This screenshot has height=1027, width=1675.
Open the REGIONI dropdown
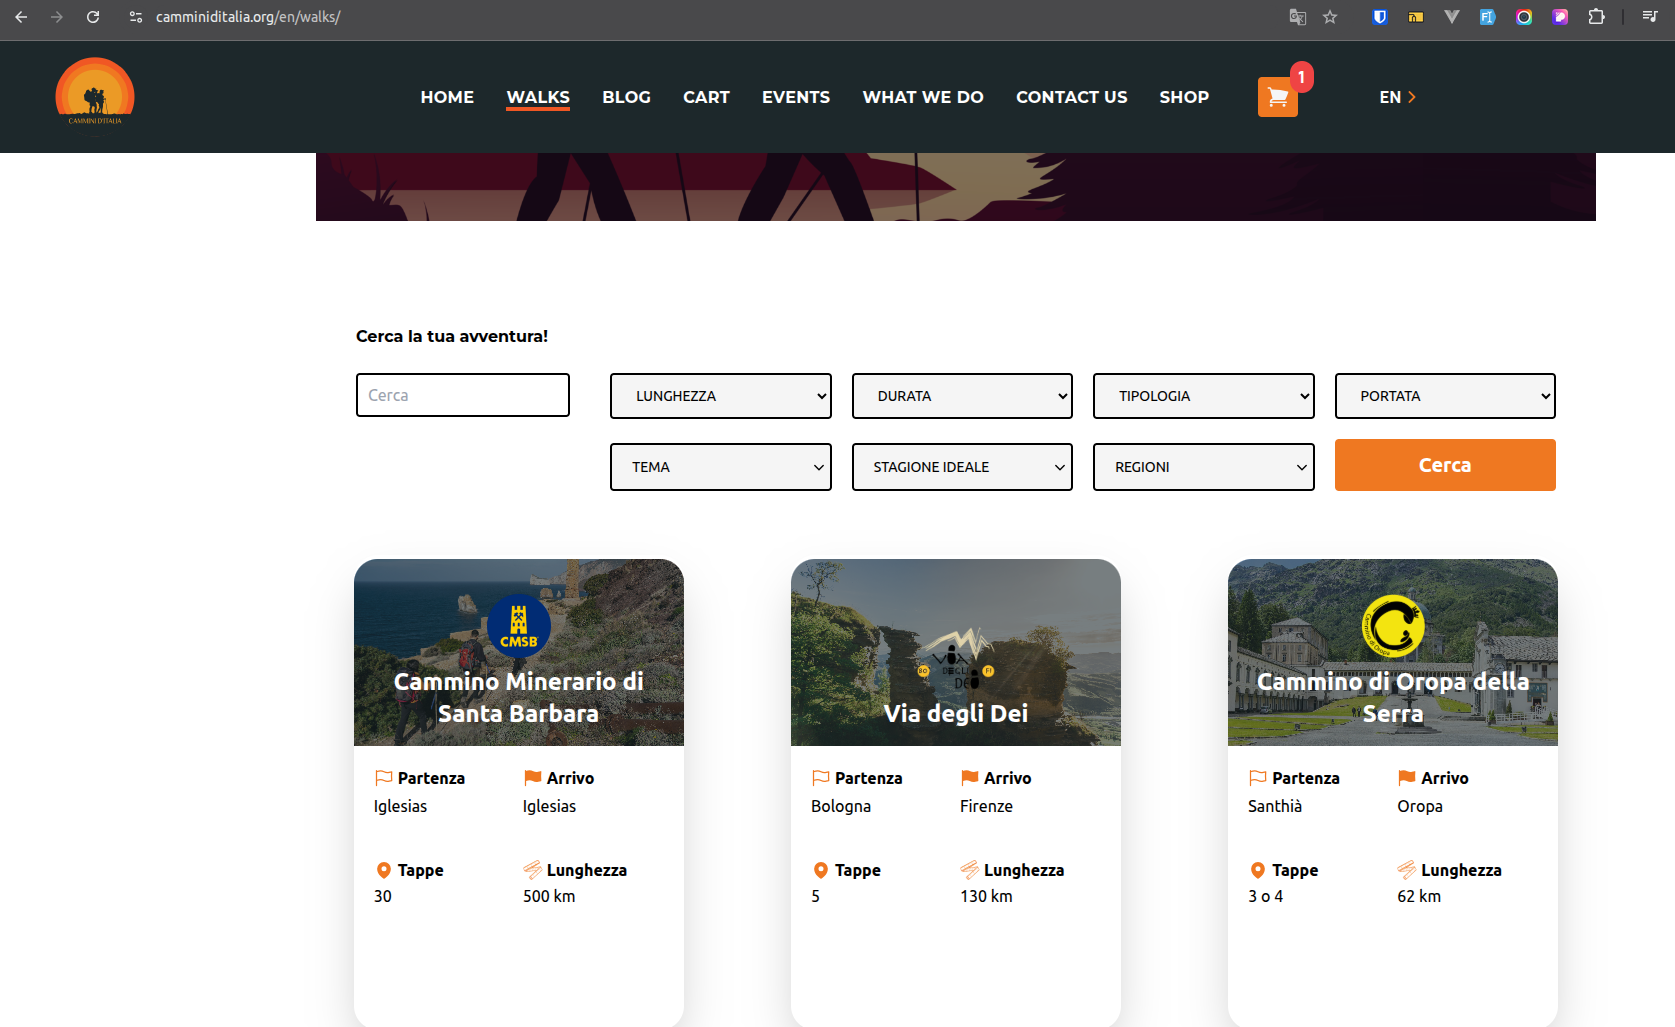coord(1204,467)
